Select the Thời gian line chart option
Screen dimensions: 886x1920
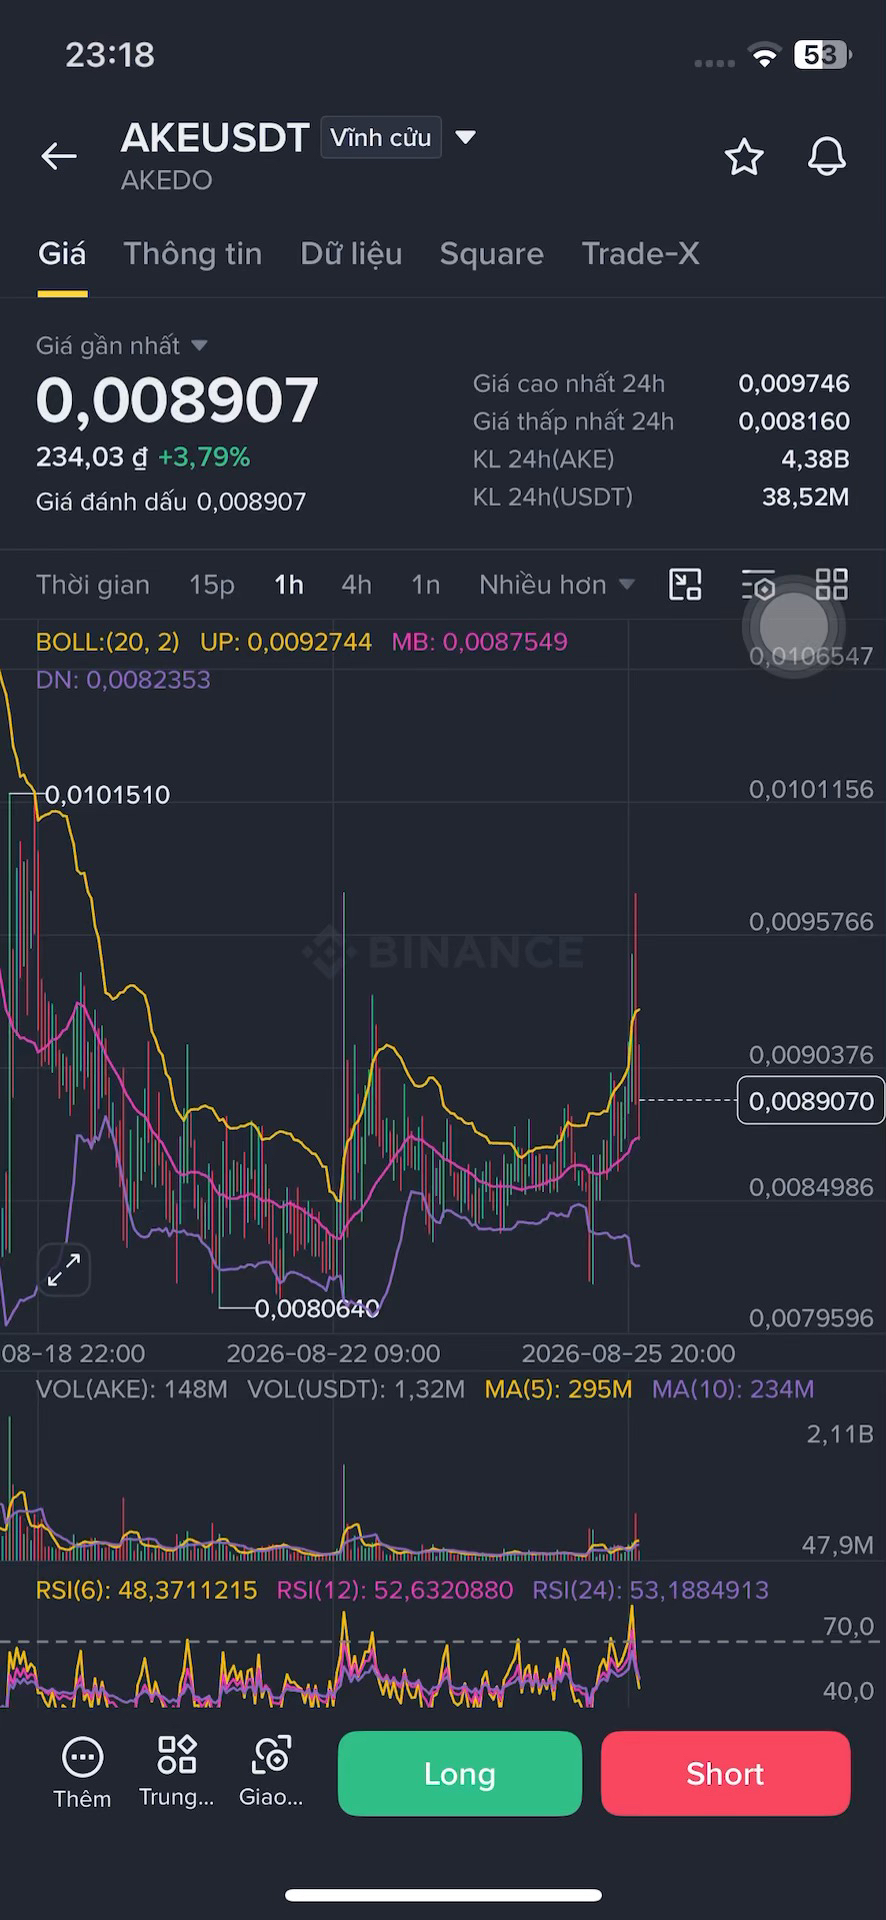point(93,584)
